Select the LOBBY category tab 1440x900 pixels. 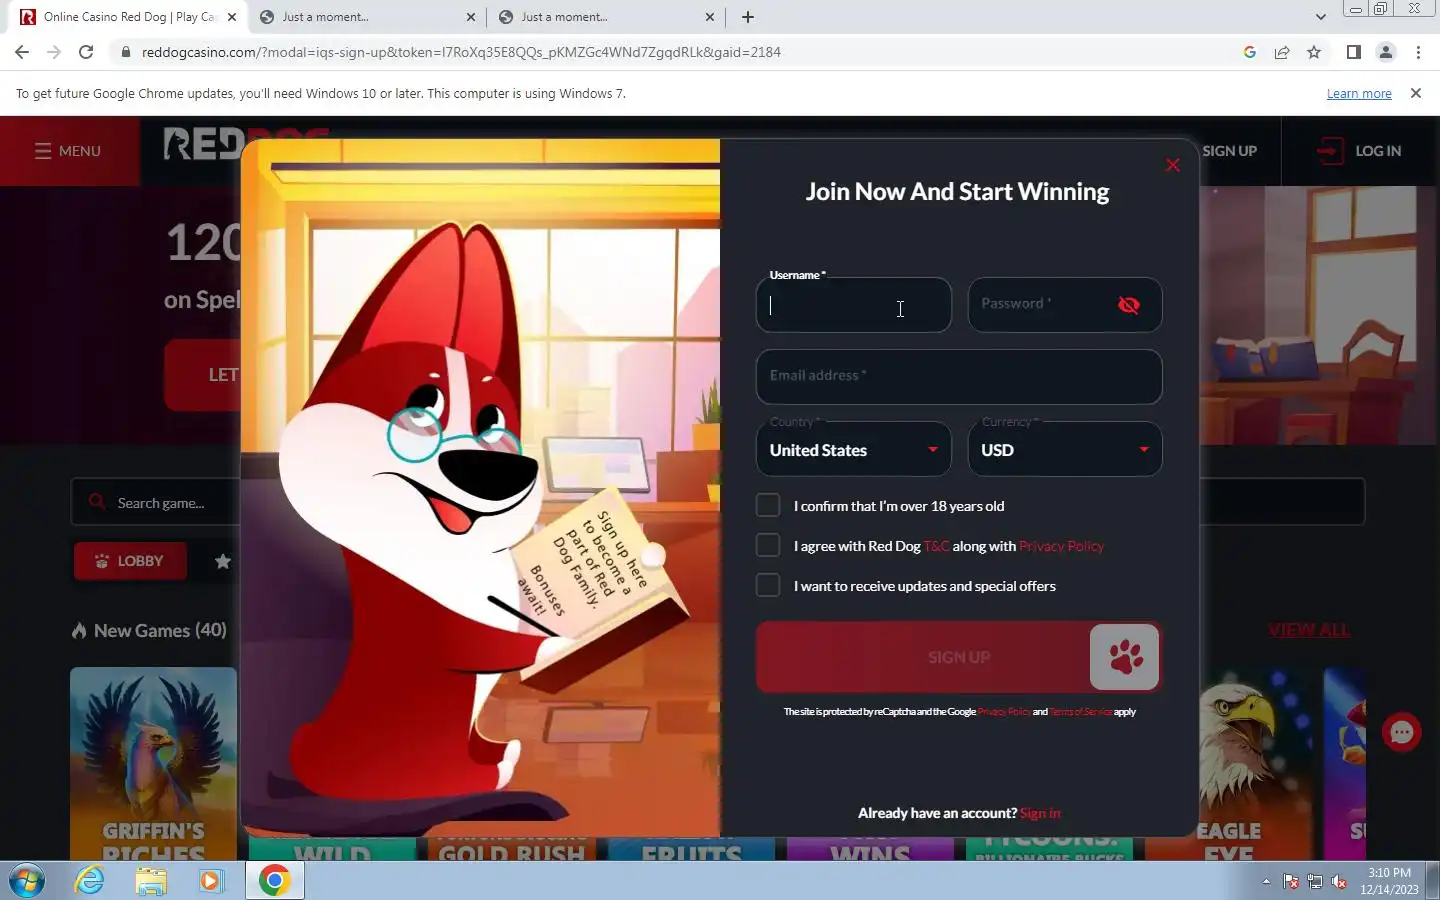130,561
